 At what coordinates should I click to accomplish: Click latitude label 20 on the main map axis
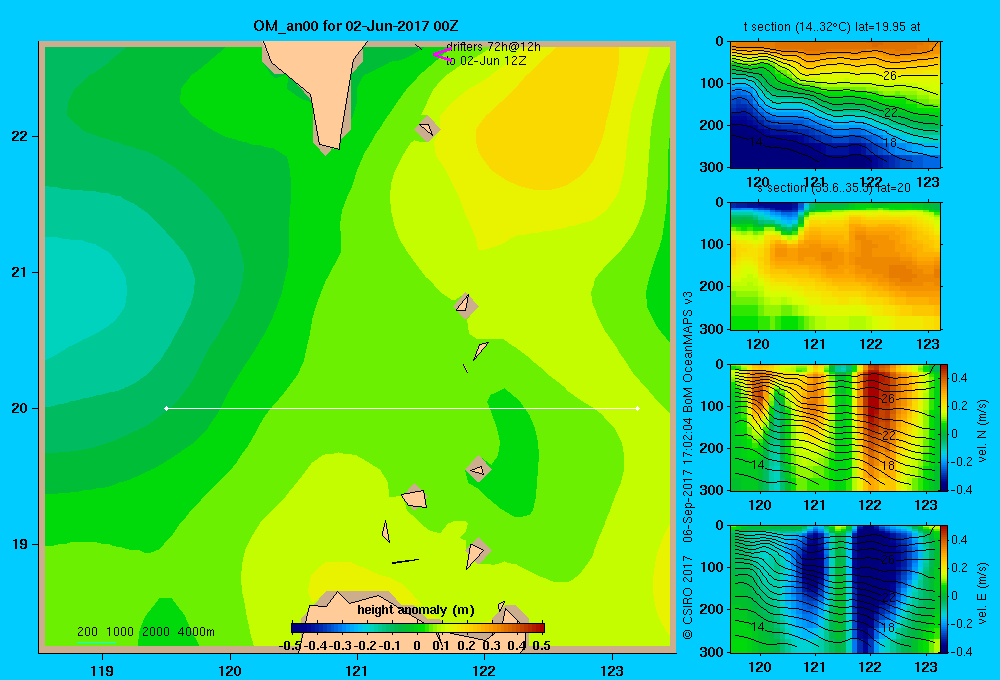pyautogui.click(x=20, y=408)
